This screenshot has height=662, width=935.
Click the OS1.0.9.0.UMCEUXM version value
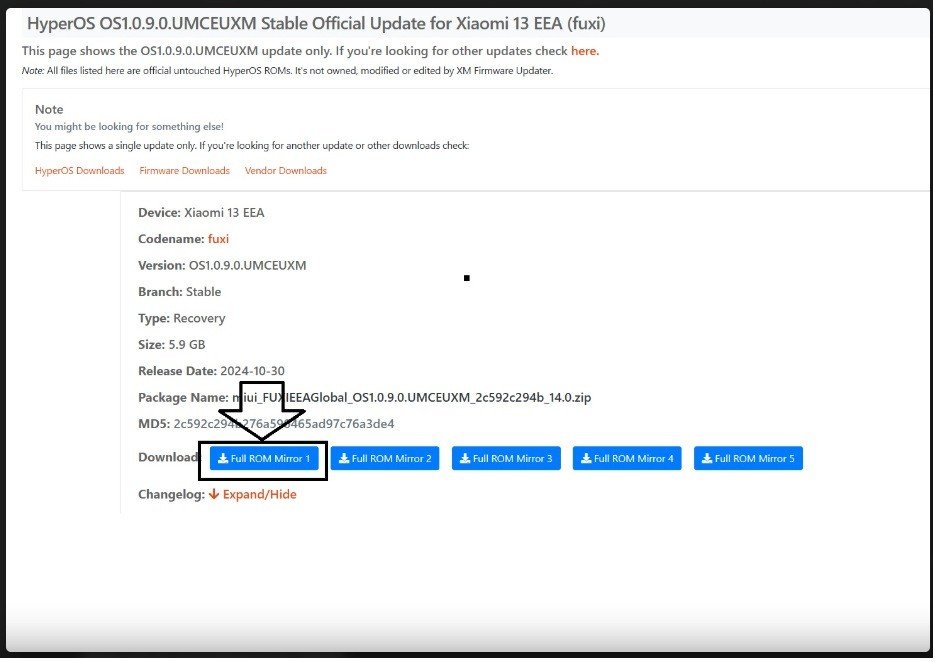[x=247, y=266]
